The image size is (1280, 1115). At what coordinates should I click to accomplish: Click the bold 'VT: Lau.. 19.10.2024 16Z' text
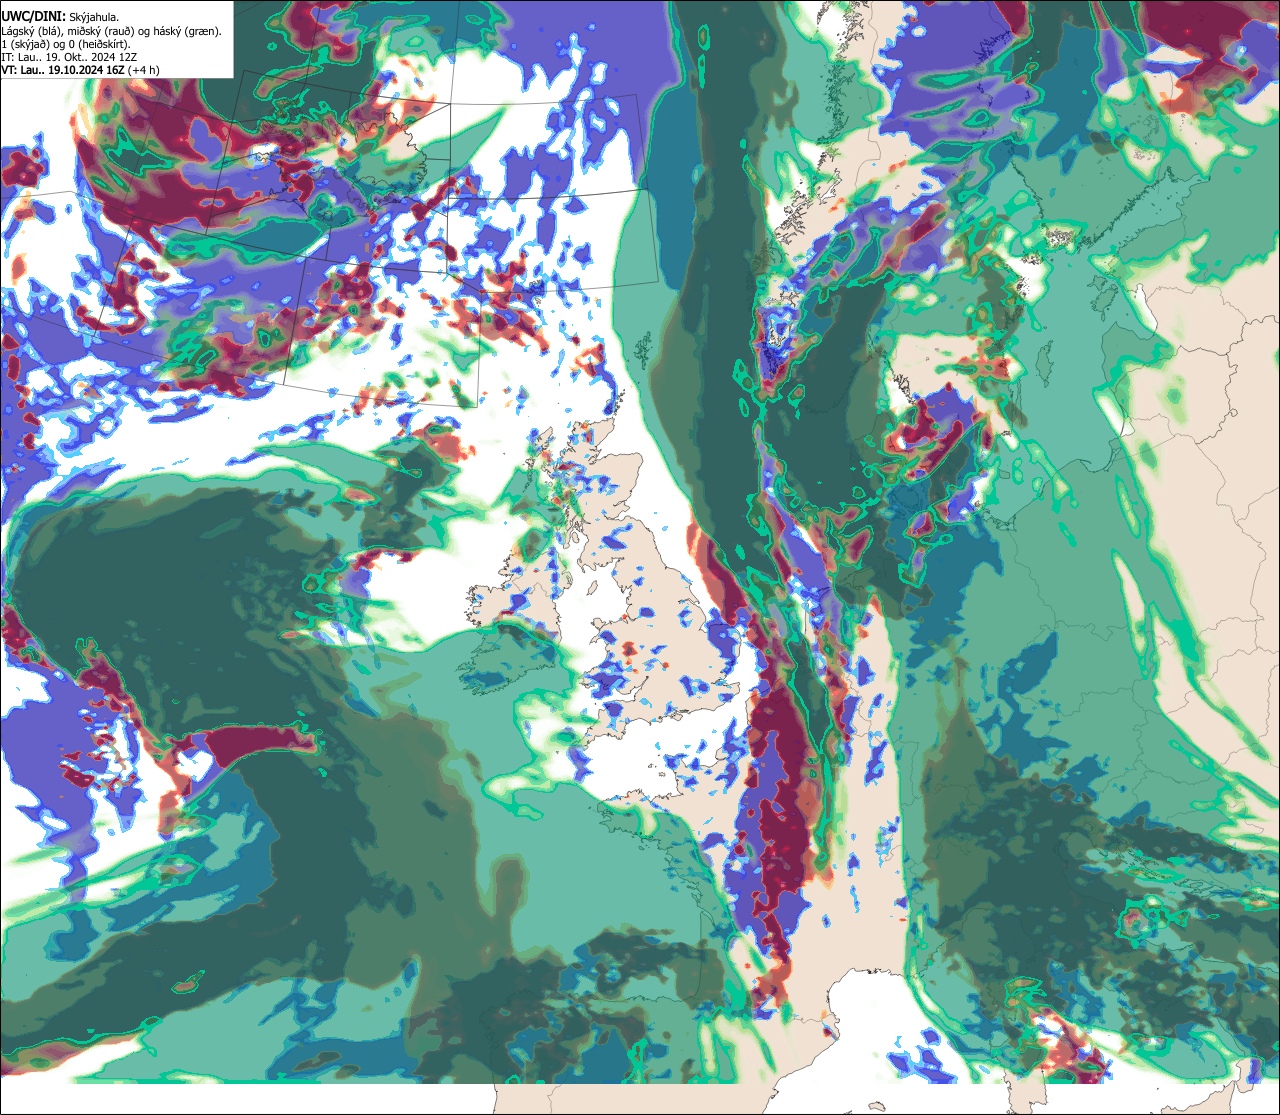tap(63, 70)
